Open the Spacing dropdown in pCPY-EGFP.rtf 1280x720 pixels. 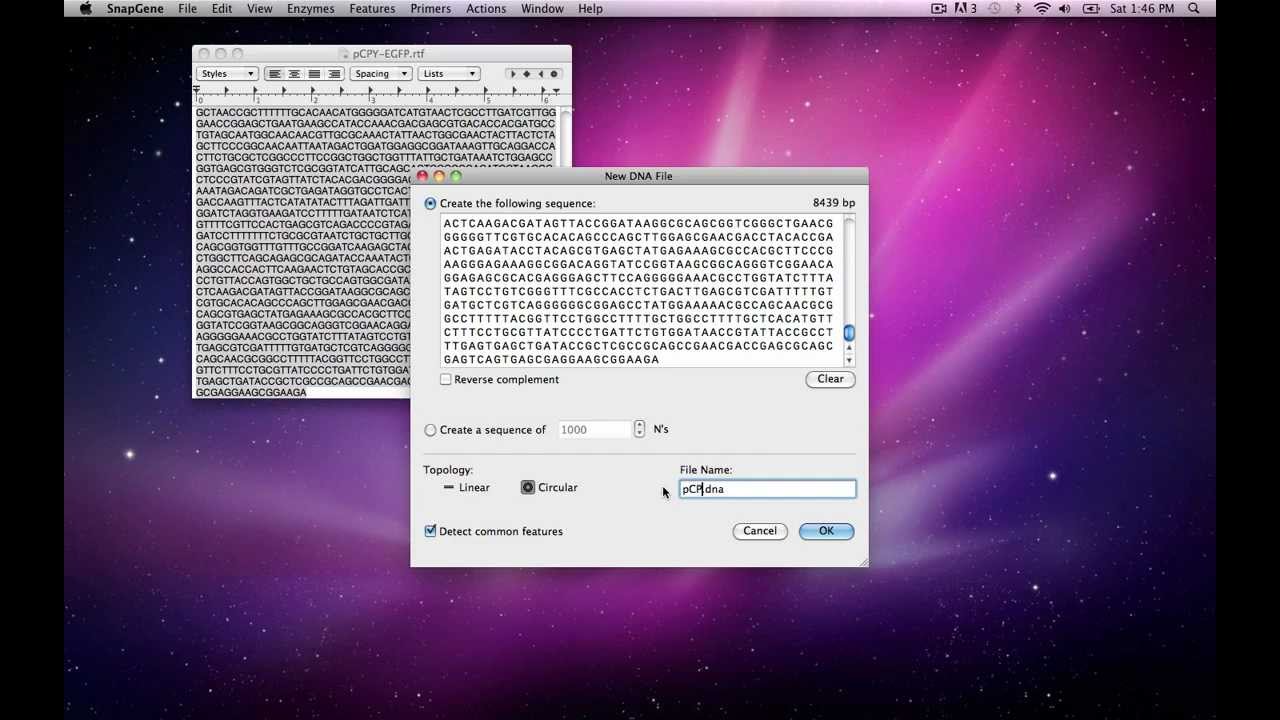(381, 74)
